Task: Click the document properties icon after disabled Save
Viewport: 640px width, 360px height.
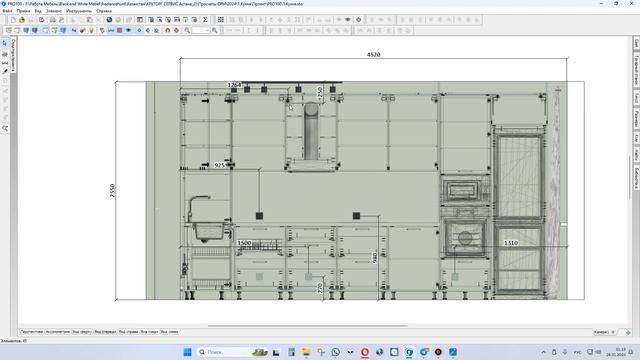Action: [x=42, y=20]
